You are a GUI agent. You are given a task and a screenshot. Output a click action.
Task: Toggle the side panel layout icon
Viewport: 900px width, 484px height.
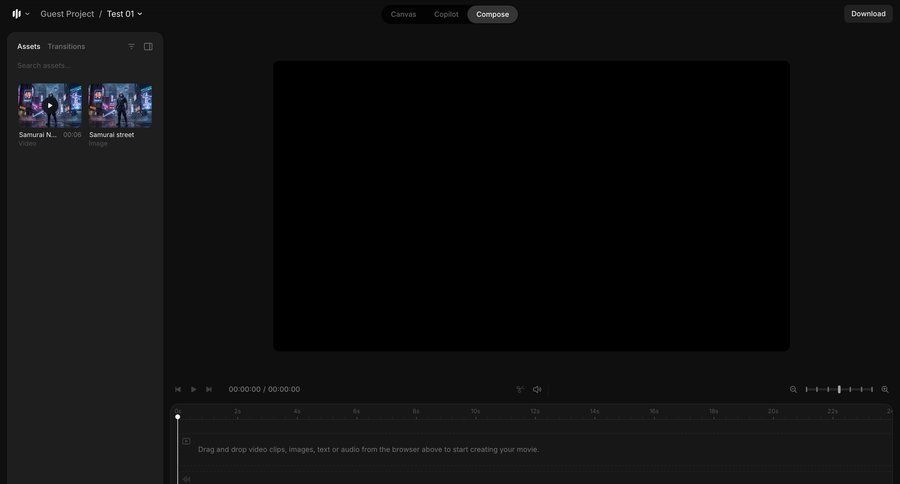click(x=148, y=47)
